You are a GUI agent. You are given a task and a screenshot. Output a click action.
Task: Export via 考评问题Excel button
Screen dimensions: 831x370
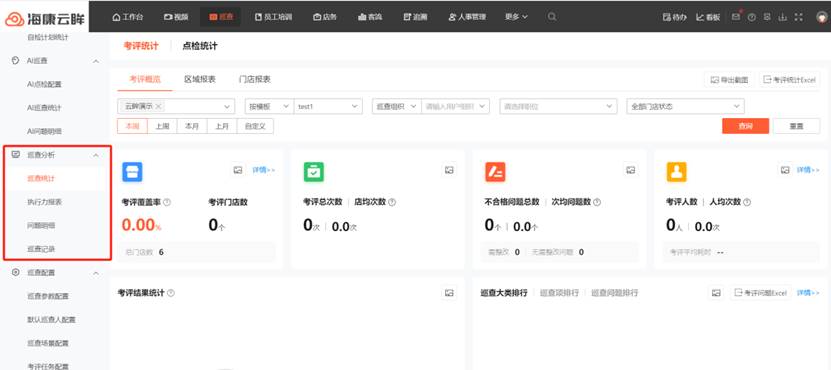pos(761,293)
